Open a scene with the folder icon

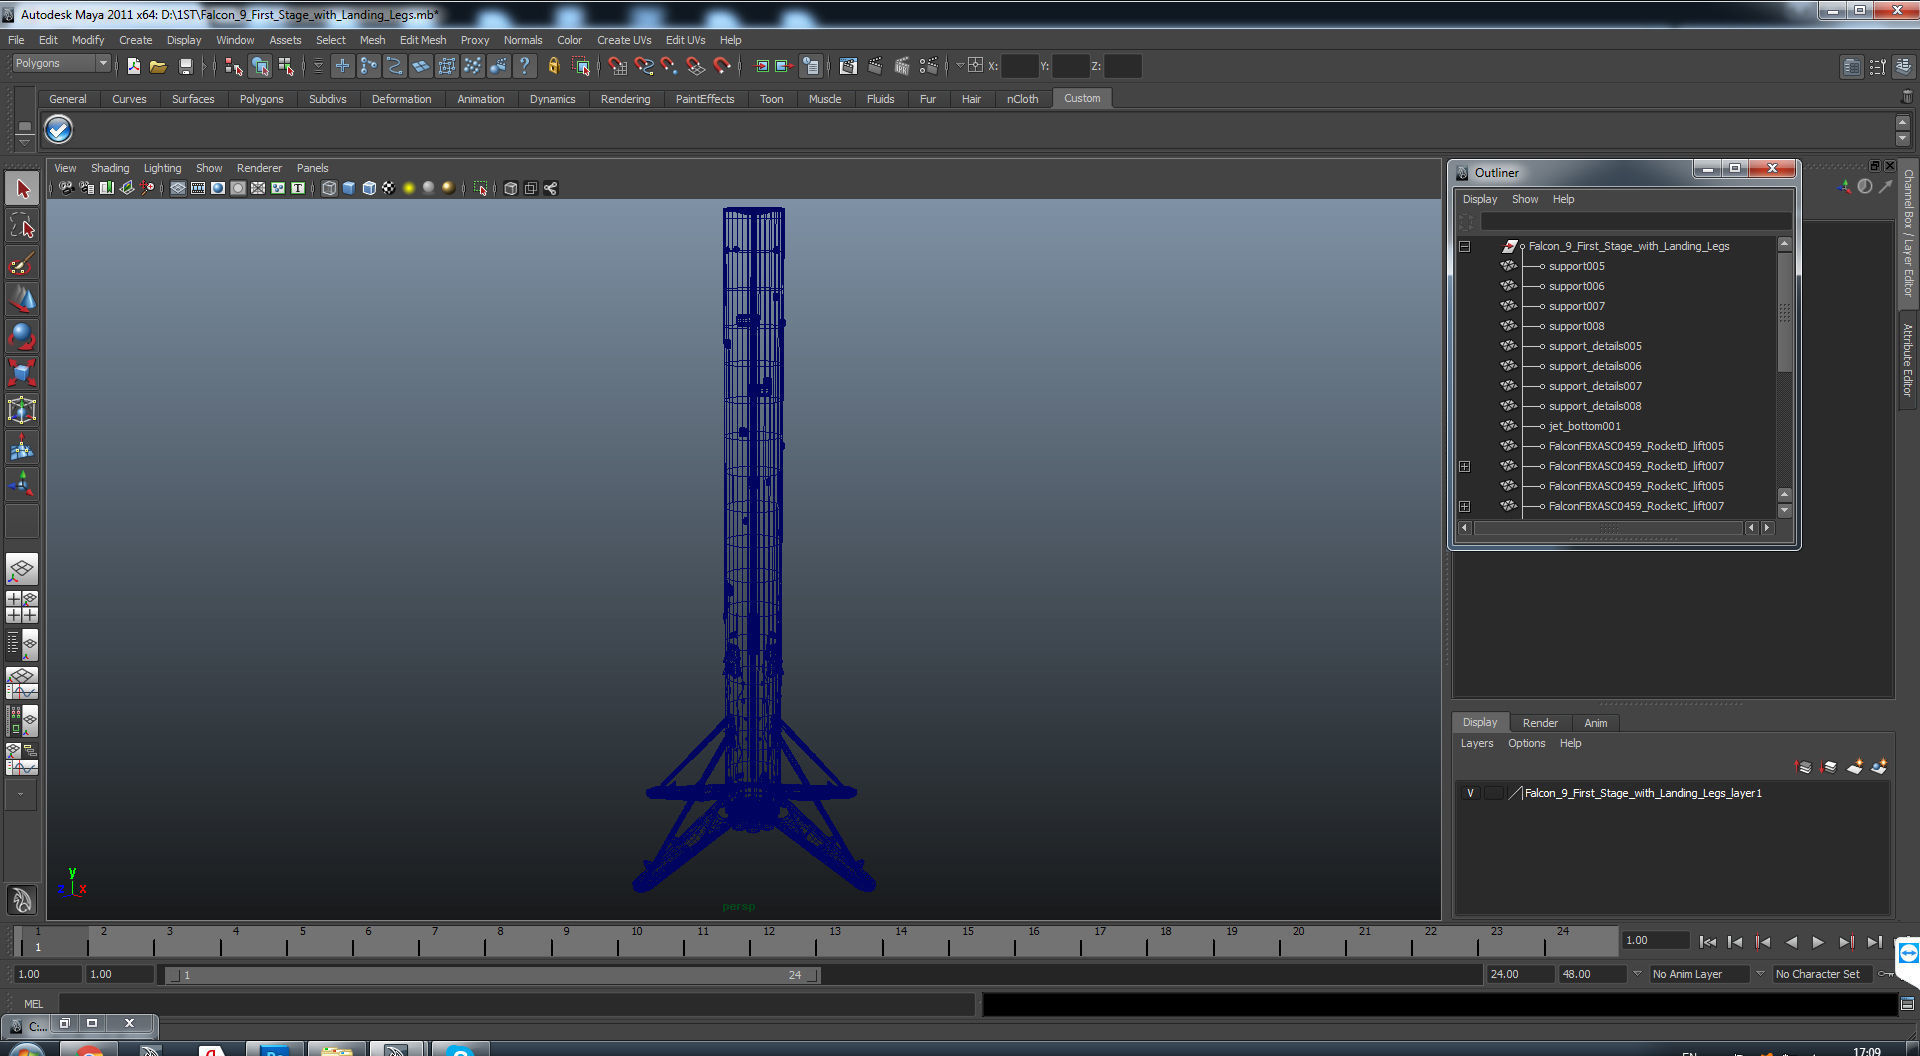pos(158,66)
